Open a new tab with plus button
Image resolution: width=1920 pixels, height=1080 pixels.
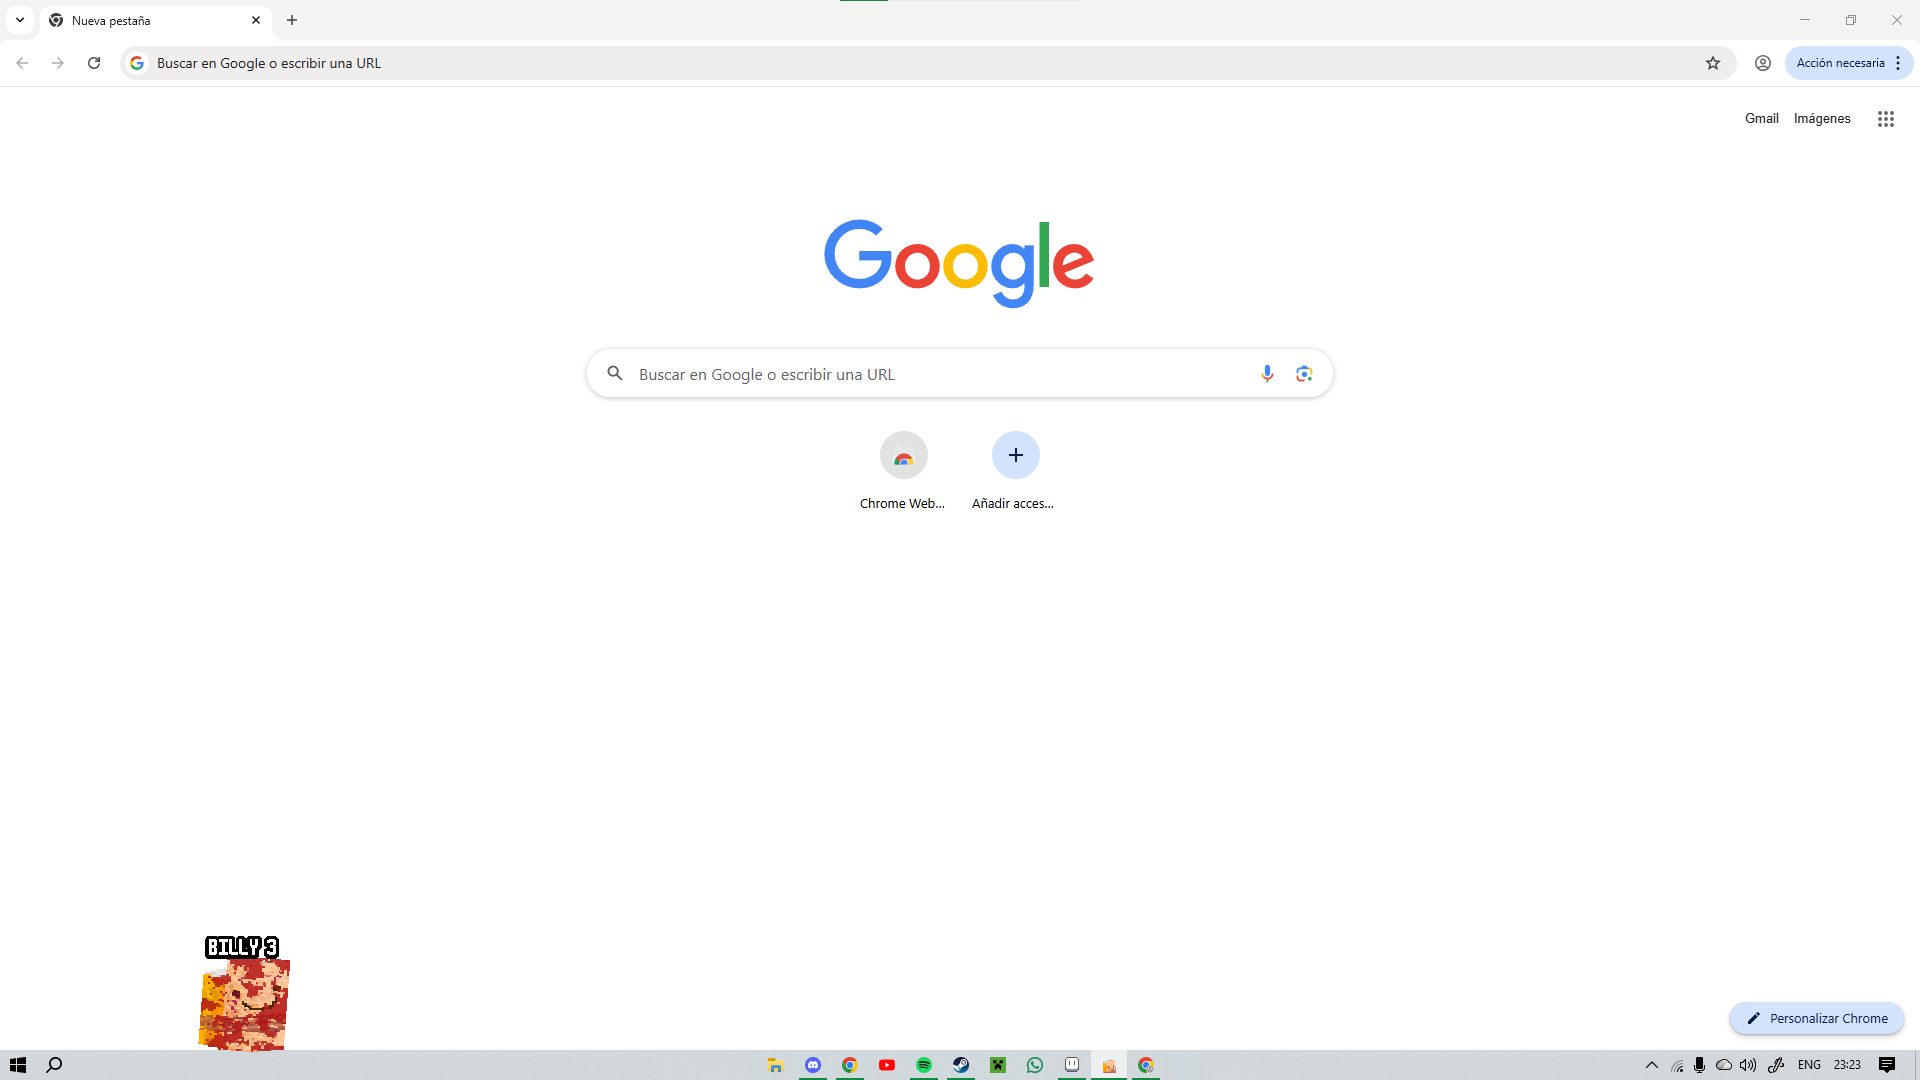pos(292,20)
